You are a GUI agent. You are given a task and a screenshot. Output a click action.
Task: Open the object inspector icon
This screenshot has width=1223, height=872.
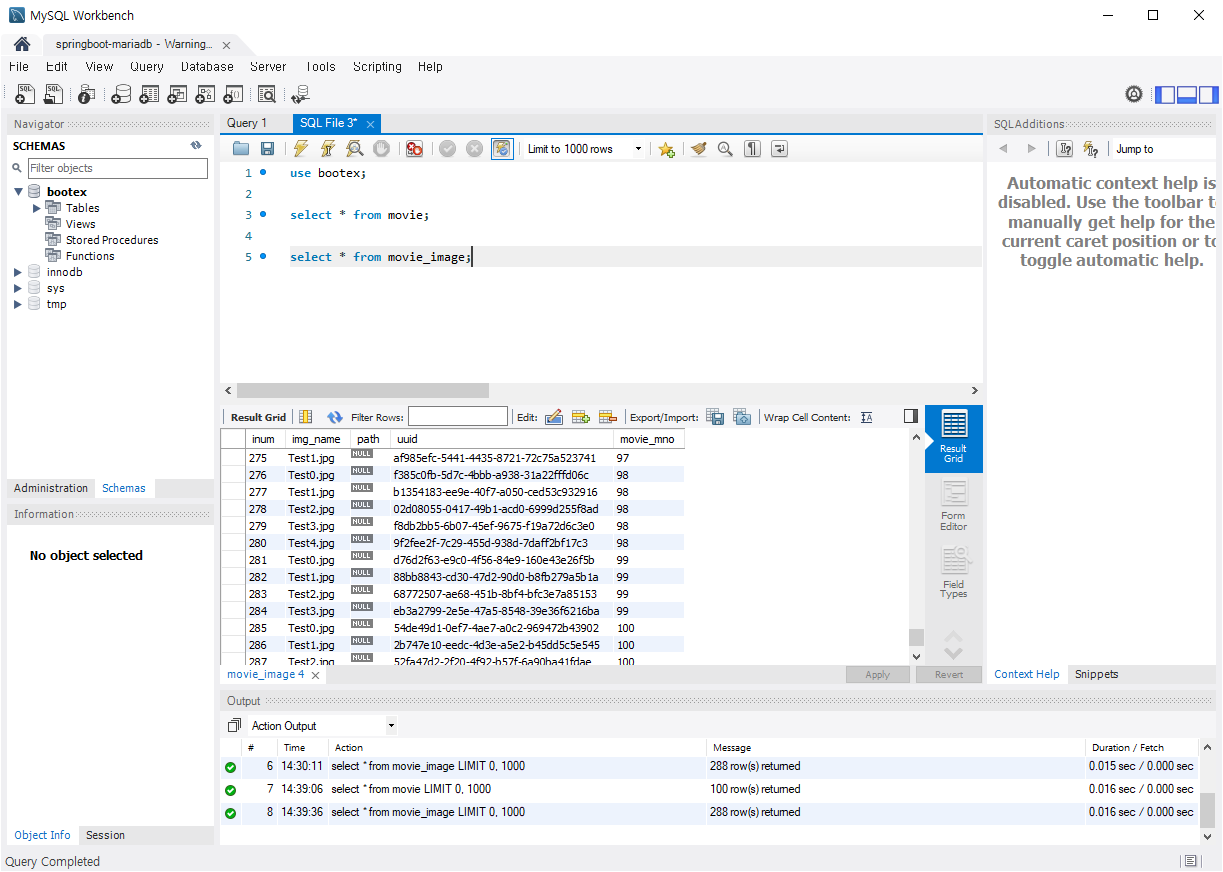(87, 94)
